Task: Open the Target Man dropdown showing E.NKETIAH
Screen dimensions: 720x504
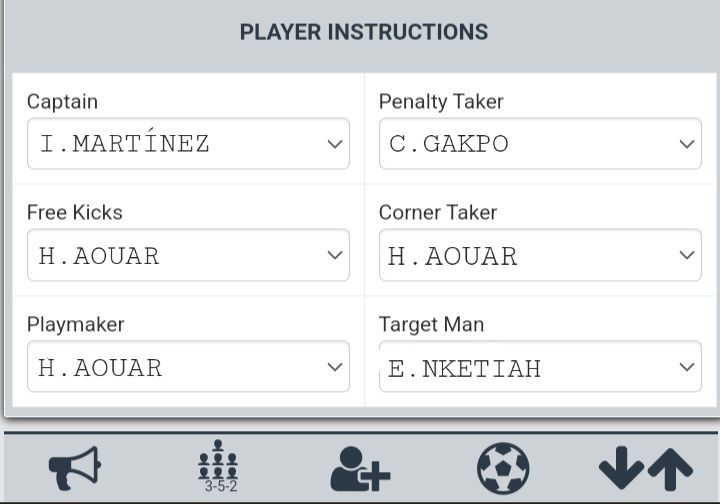Action: [x=540, y=367]
